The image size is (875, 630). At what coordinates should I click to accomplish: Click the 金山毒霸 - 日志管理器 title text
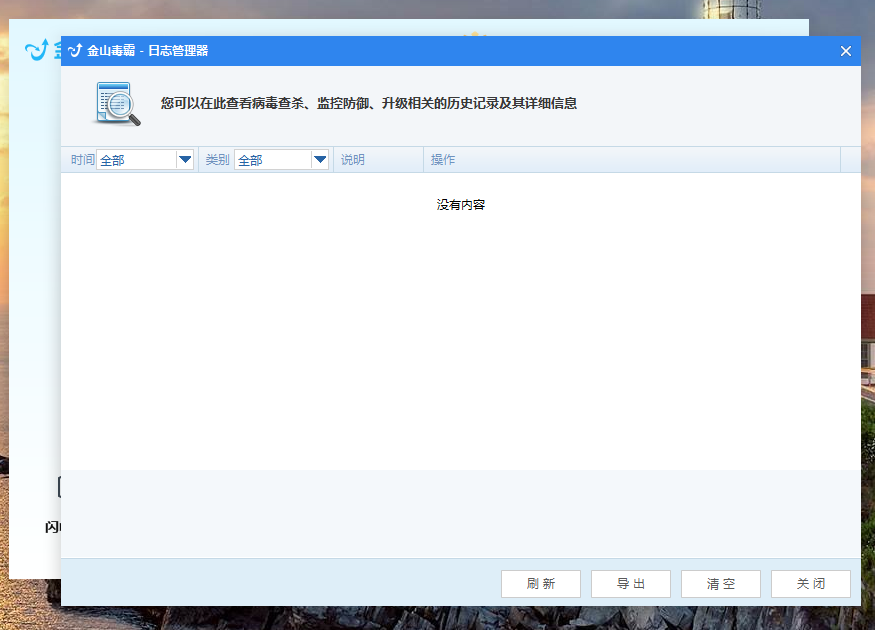[x=148, y=51]
